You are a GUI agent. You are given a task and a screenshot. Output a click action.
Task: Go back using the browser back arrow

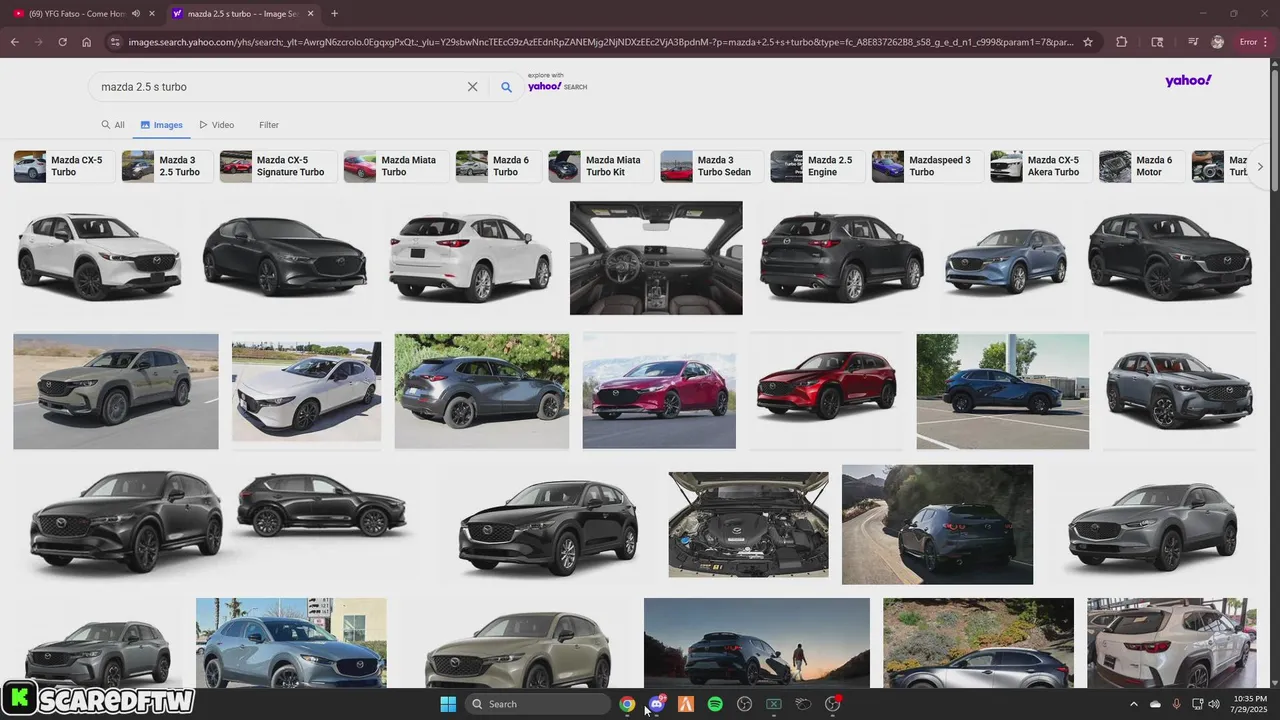14,42
